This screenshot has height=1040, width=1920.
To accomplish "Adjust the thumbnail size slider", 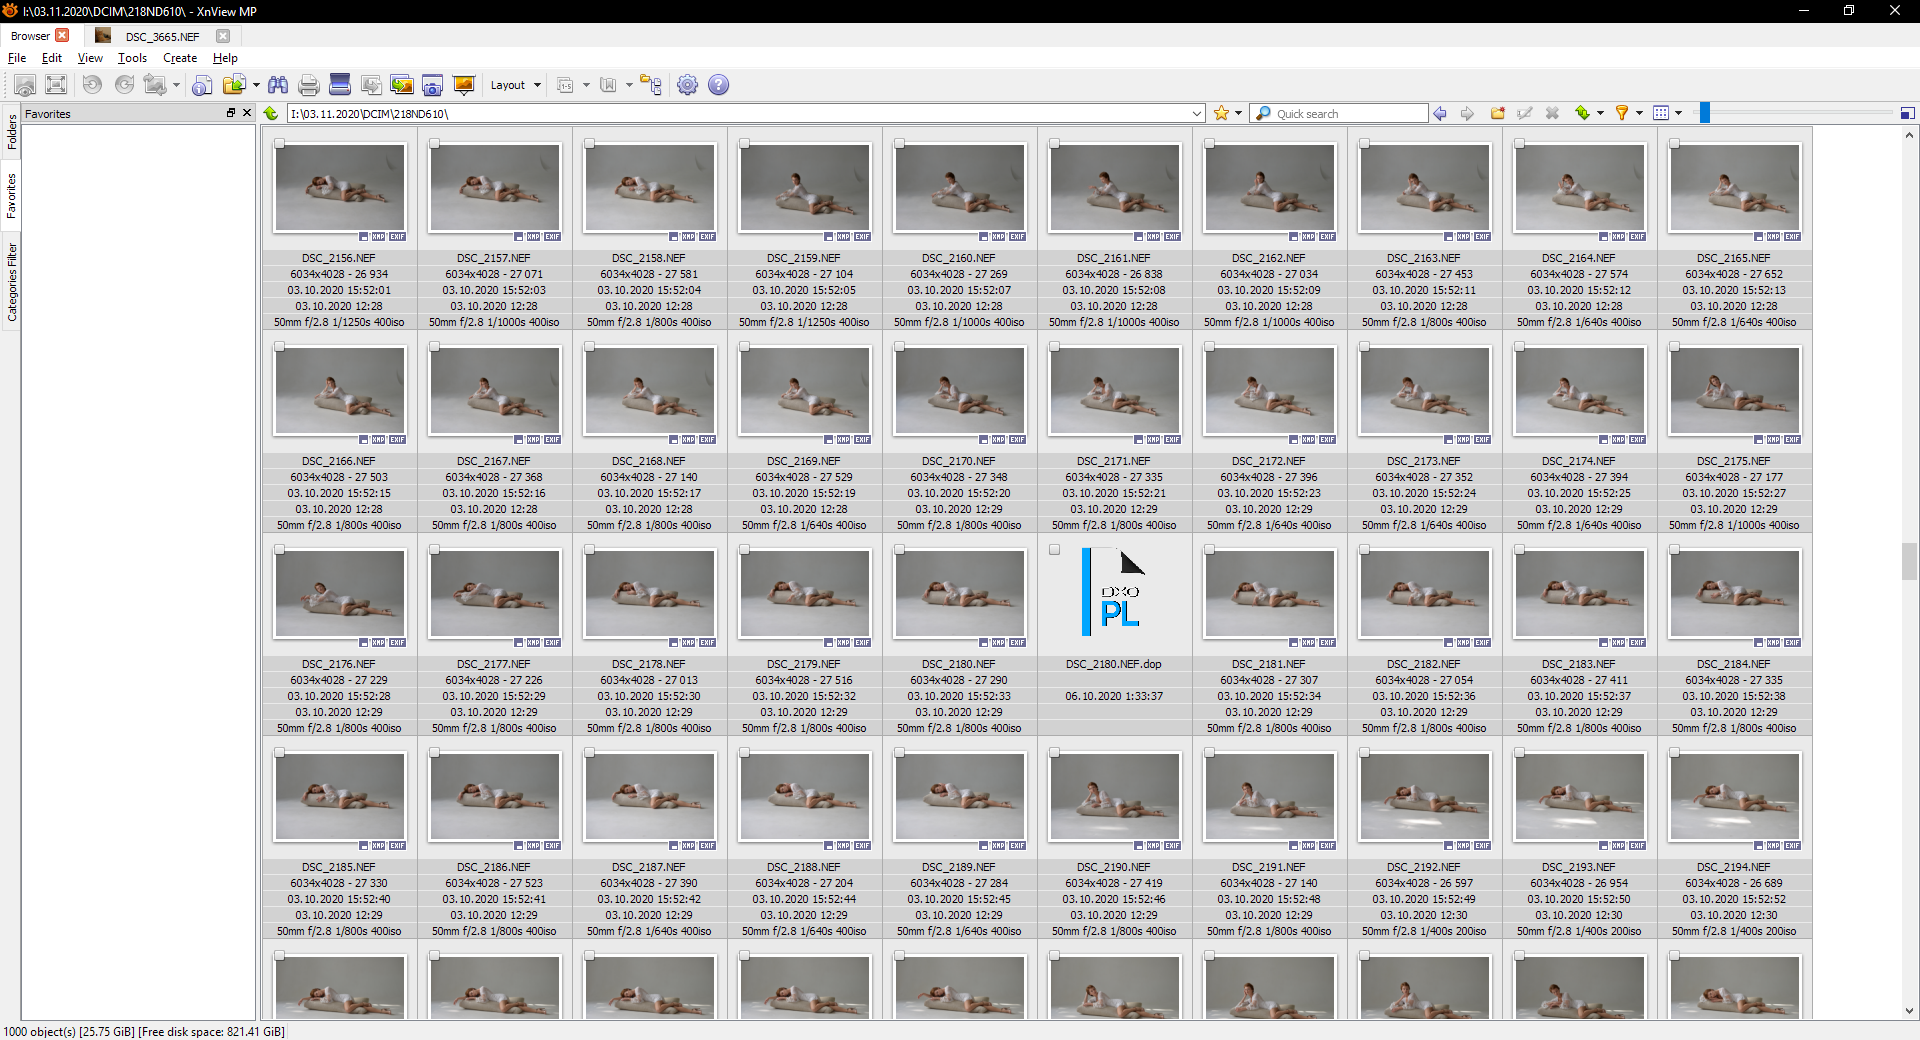I will tap(1705, 113).
